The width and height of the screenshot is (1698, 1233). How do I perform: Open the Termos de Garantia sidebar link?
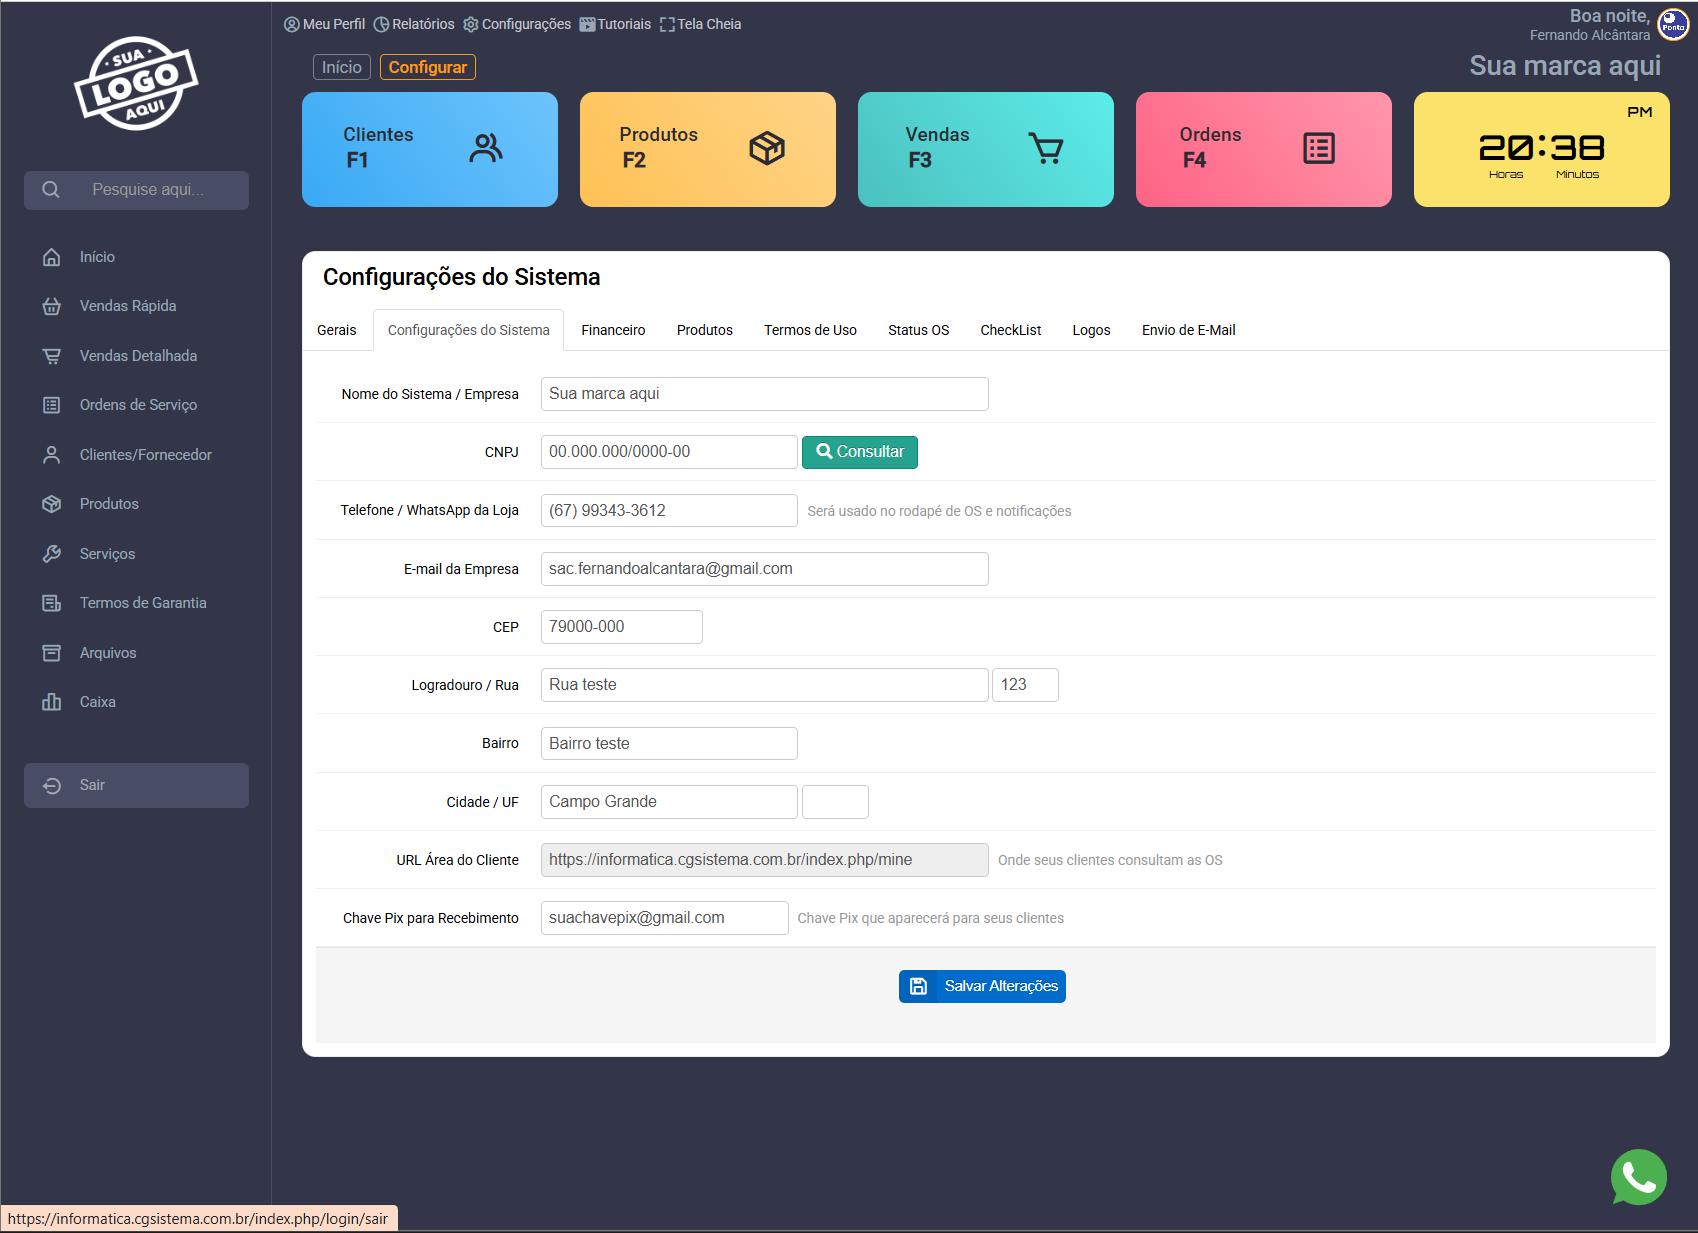pos(143,603)
